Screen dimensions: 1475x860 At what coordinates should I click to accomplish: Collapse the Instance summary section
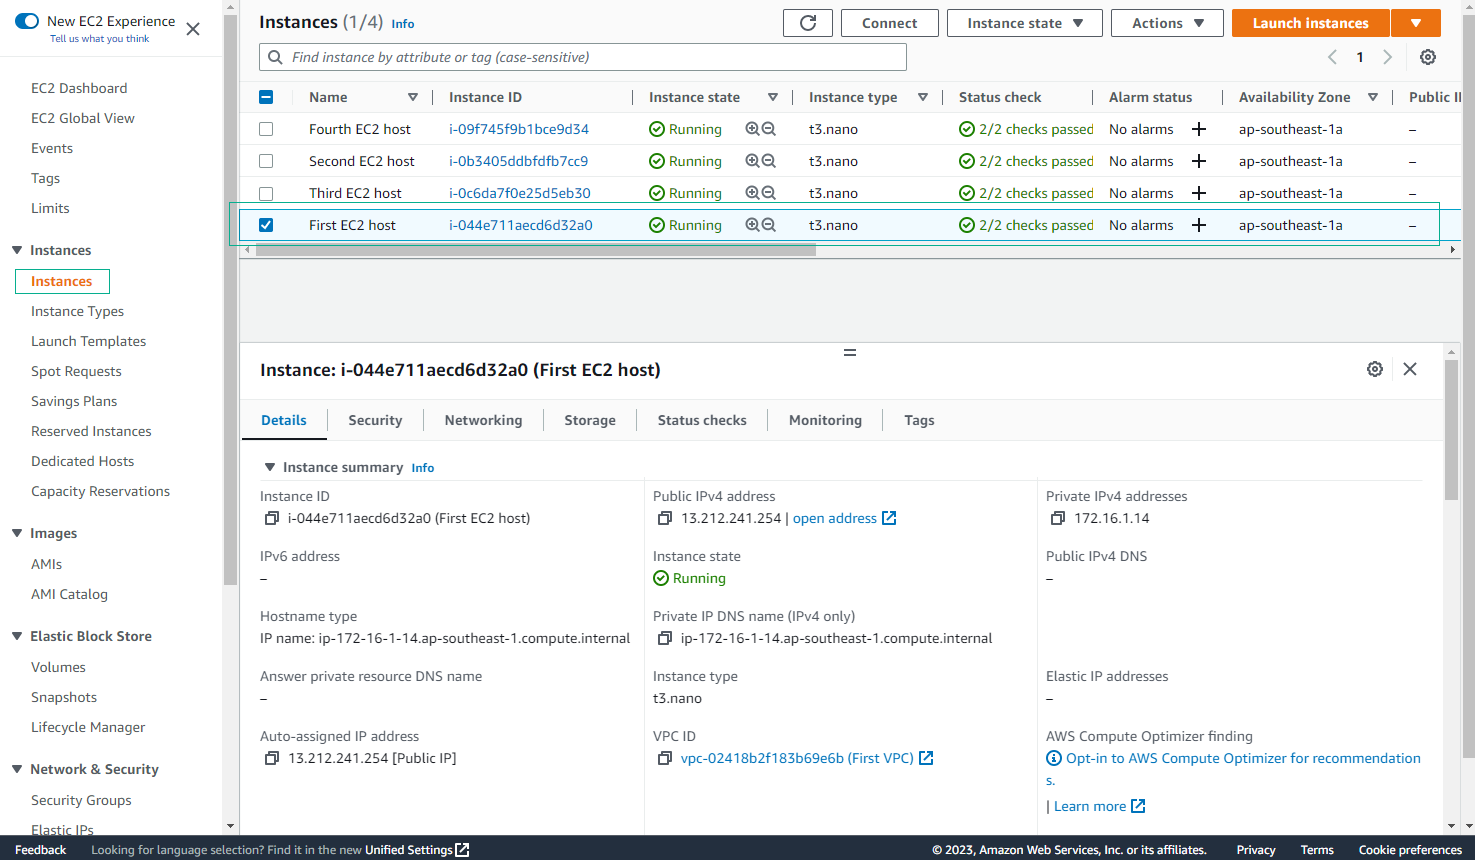click(269, 467)
